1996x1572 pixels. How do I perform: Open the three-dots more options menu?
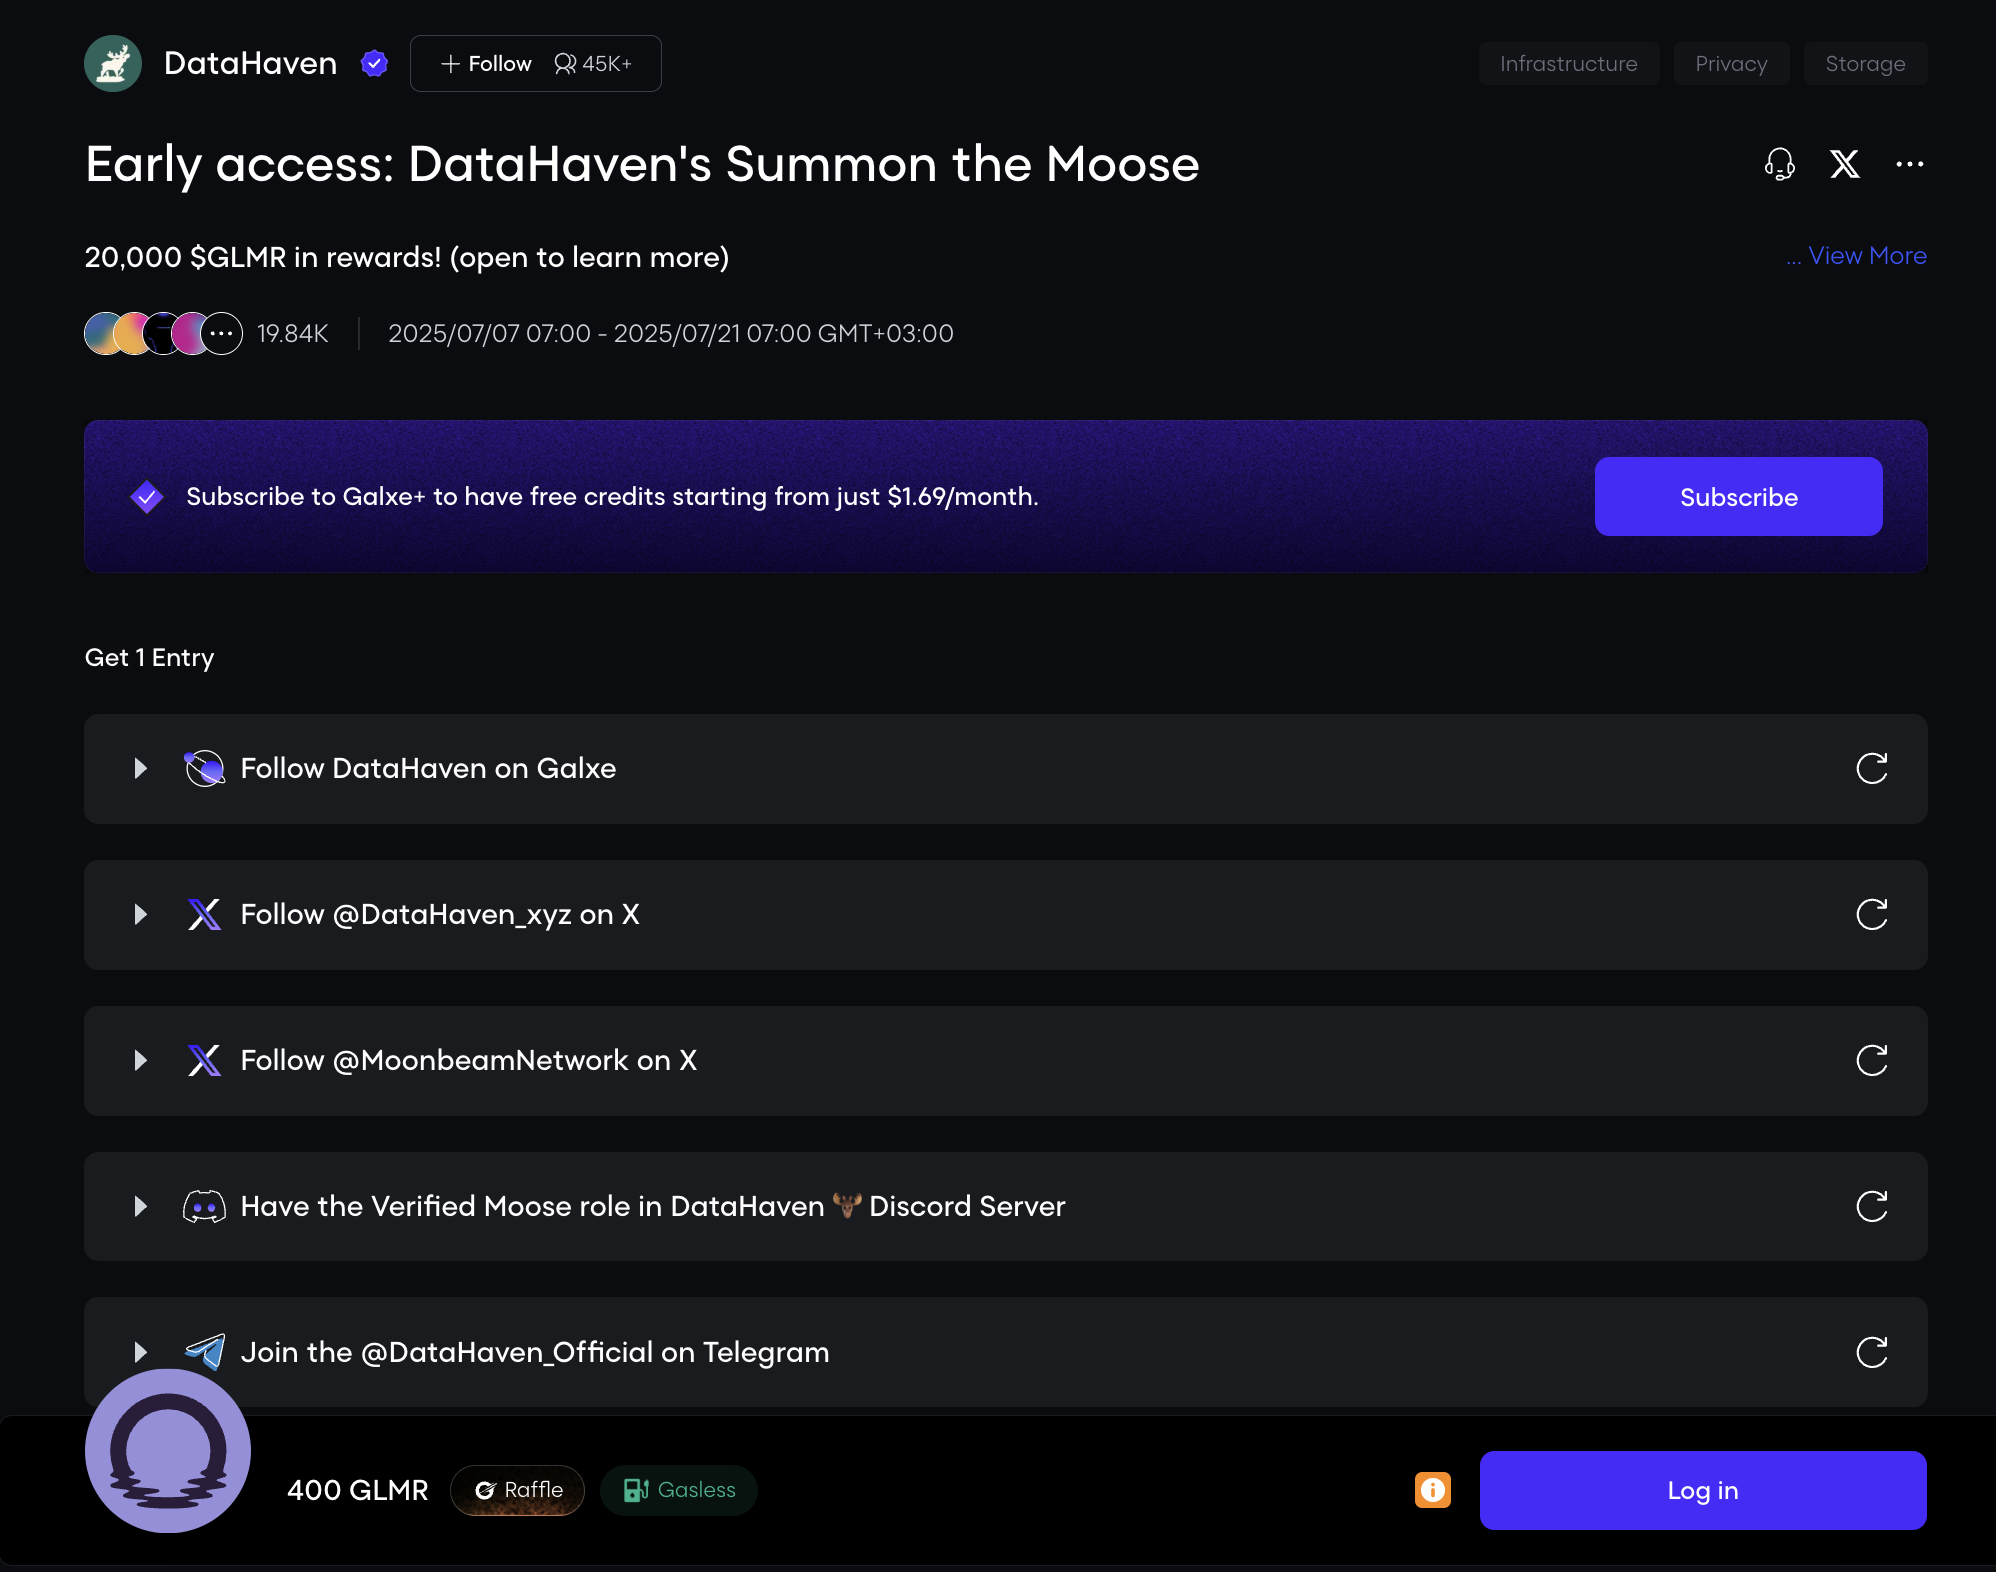coord(1909,164)
